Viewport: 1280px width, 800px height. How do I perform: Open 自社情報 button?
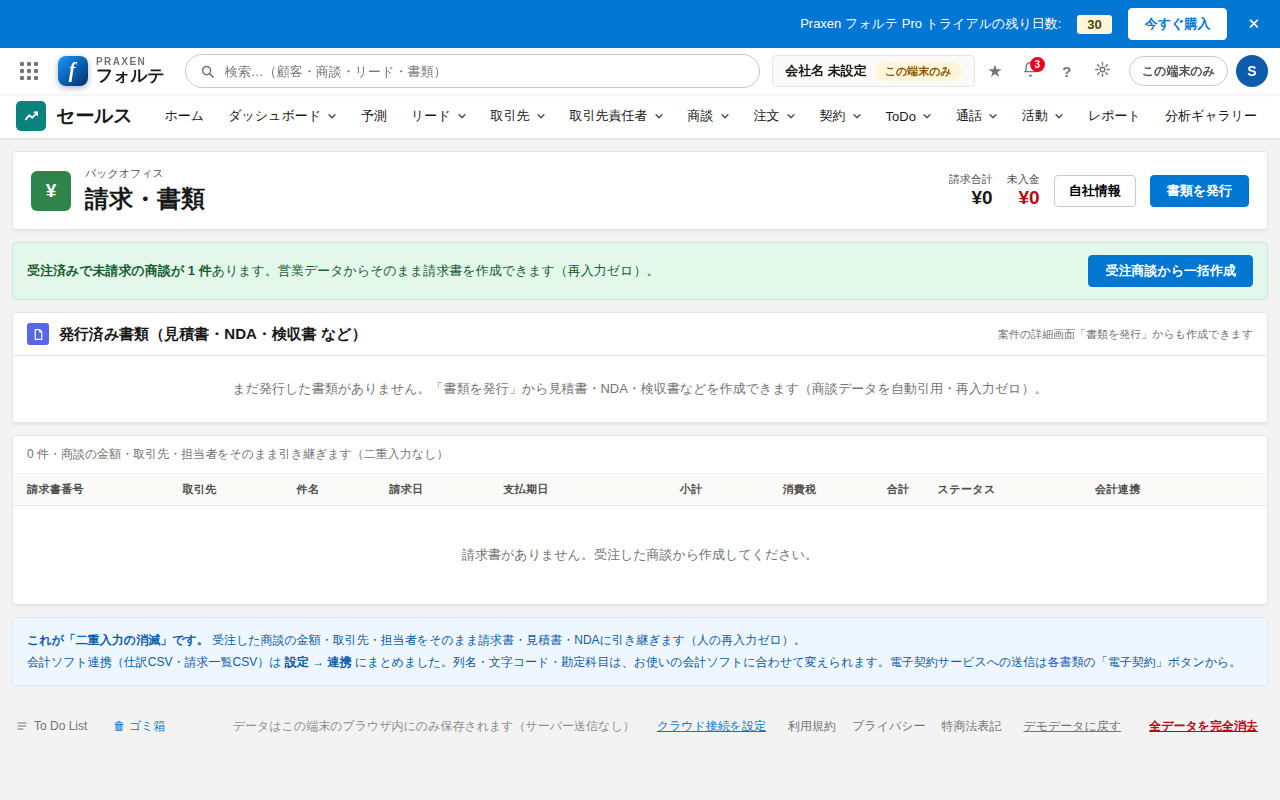[1095, 191]
